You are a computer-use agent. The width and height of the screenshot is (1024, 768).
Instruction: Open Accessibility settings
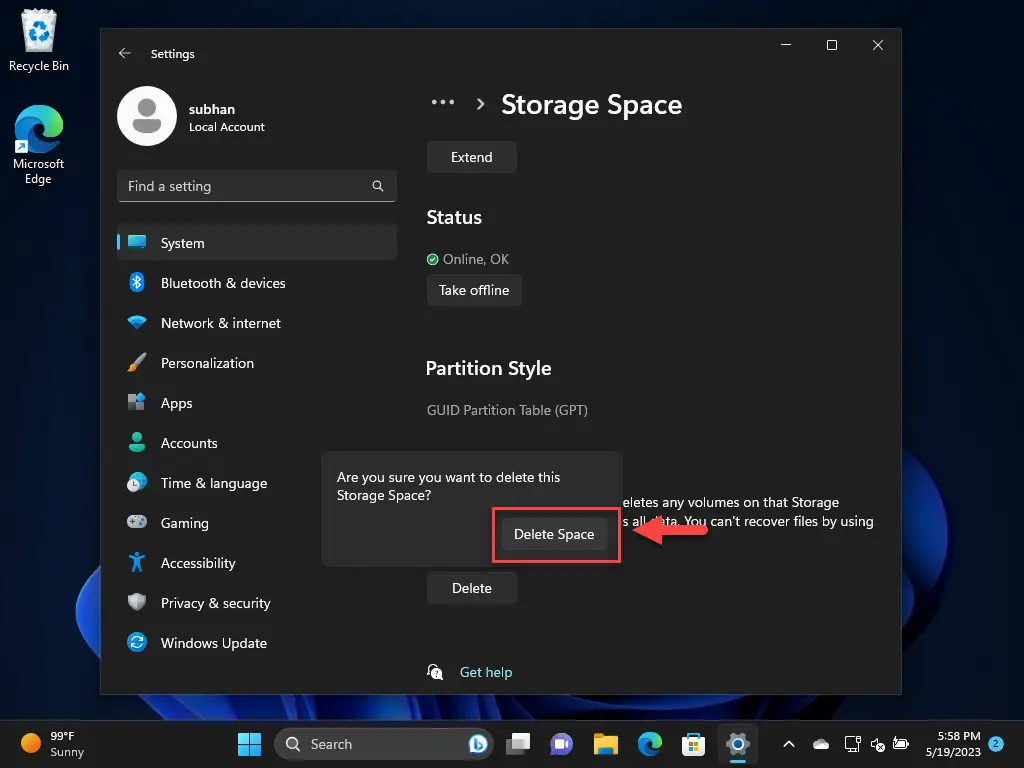[x=257, y=563]
